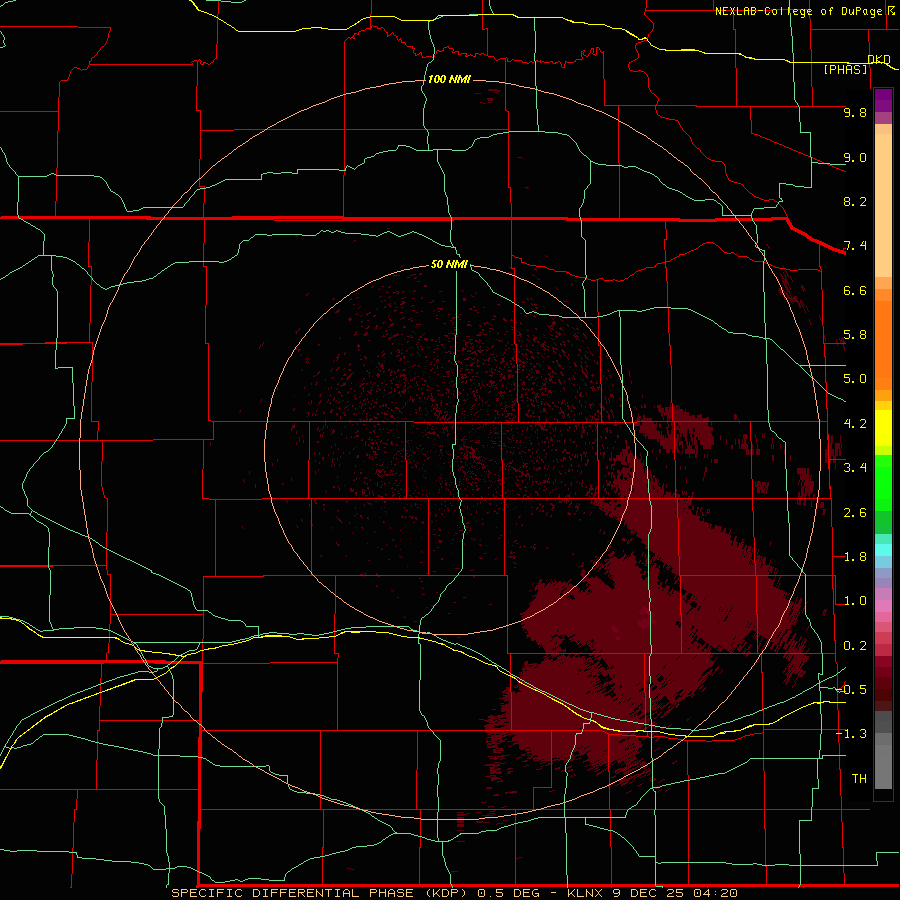Click the TH threshold label on the scale
This screenshot has width=900, height=900.
click(x=859, y=779)
